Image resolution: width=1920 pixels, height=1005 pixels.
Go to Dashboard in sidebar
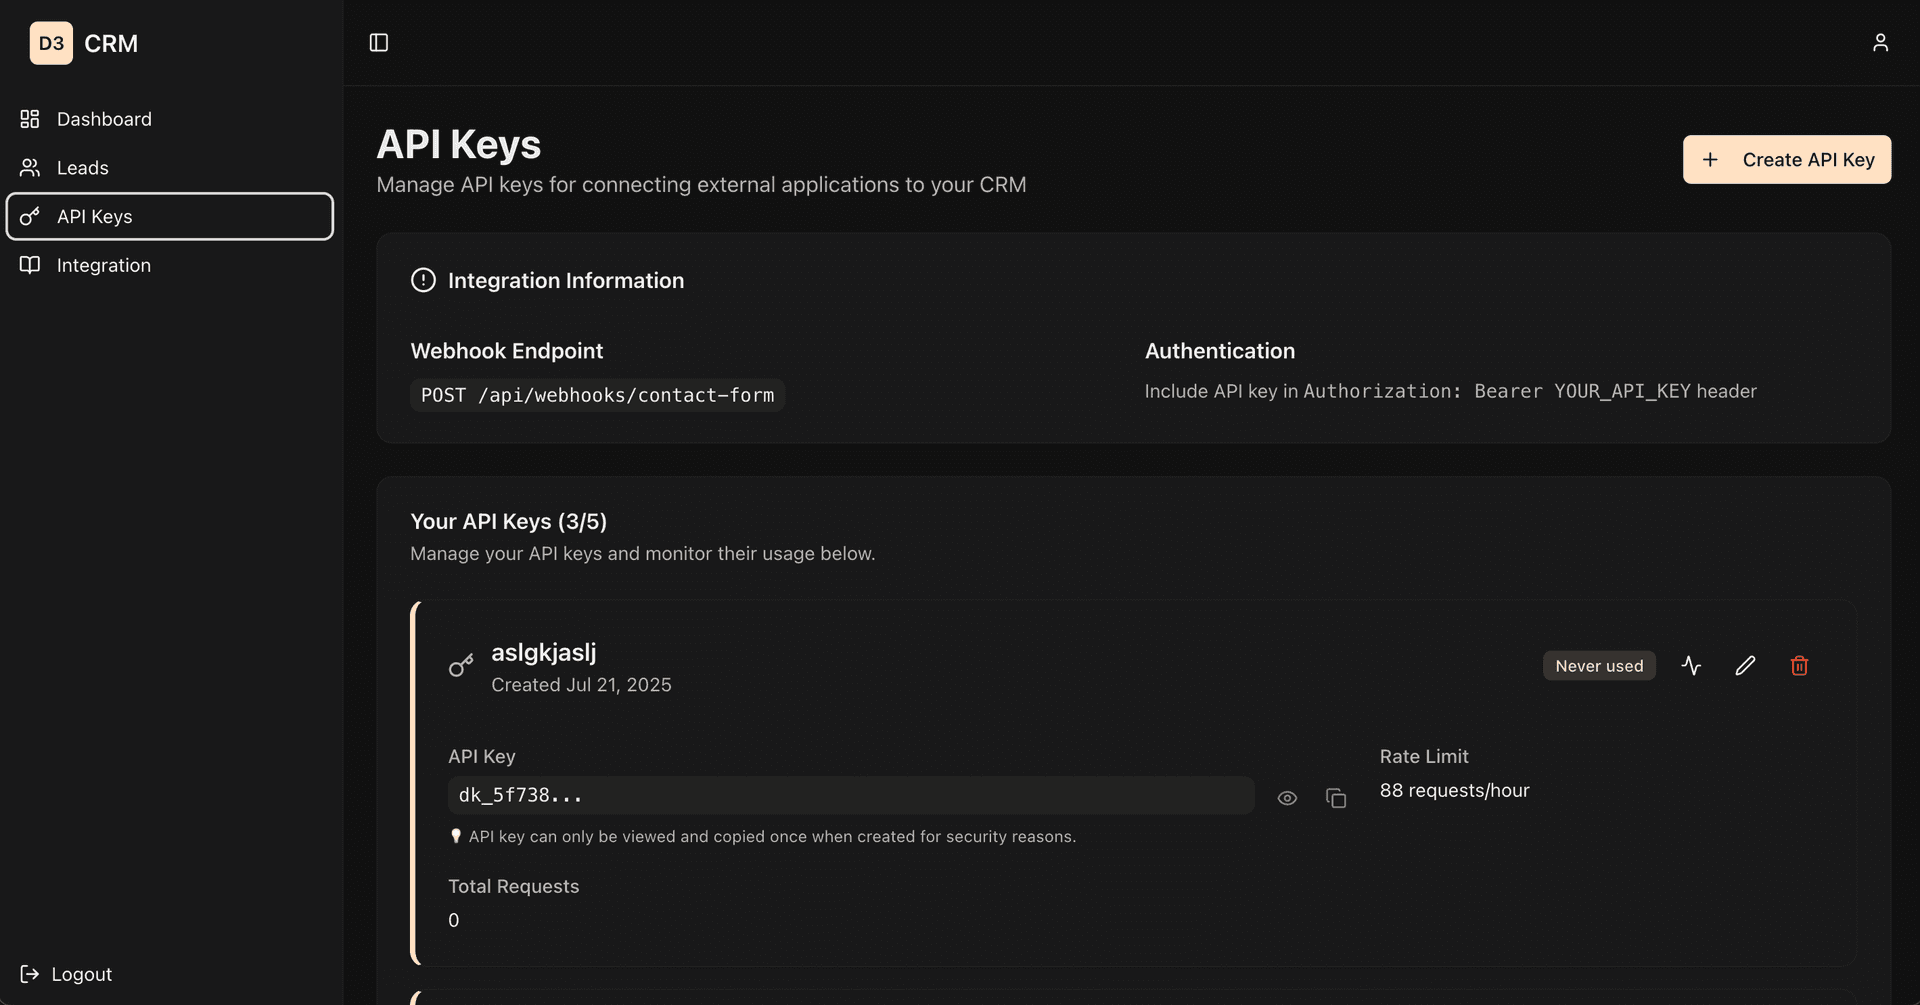pyautogui.click(x=104, y=119)
